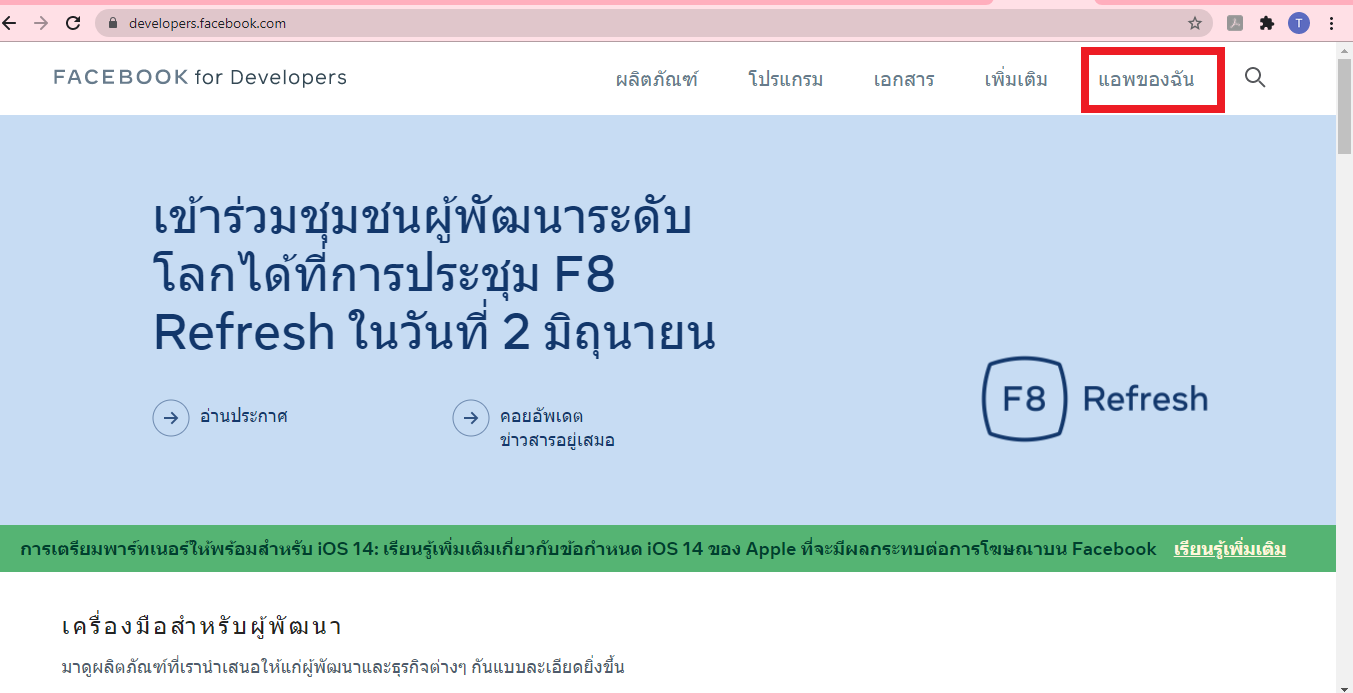The image size is (1353, 693).
Task: Open site search magnifier icon
Action: coord(1255,77)
